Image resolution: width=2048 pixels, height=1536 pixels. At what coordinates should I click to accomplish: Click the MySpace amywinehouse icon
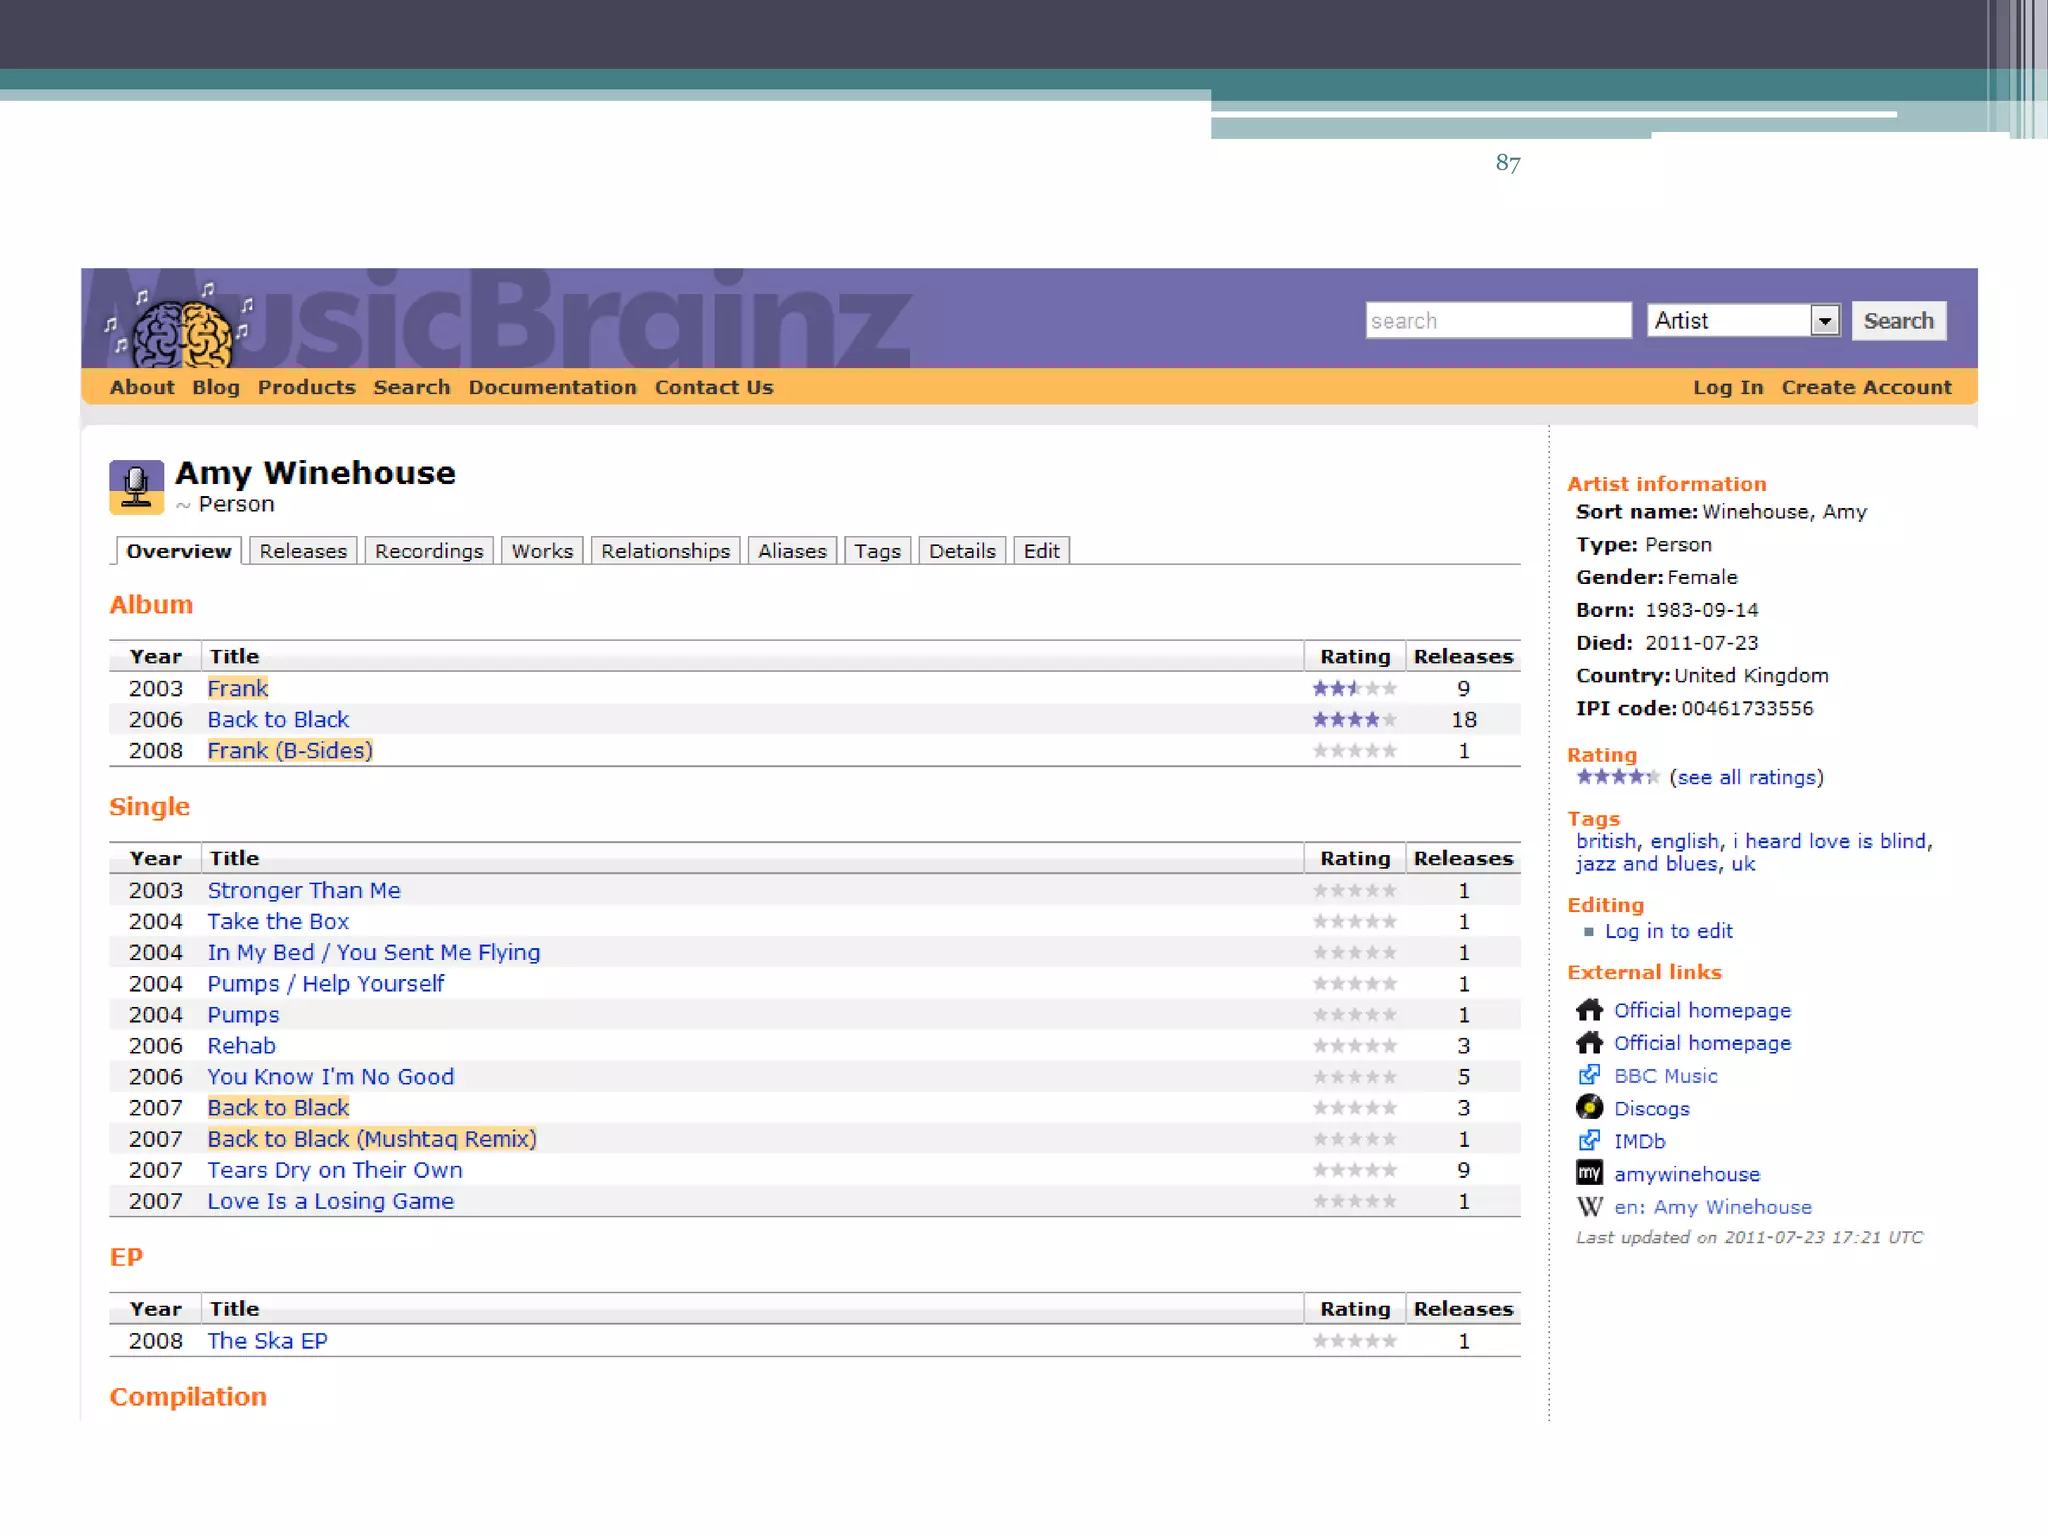click(1589, 1173)
